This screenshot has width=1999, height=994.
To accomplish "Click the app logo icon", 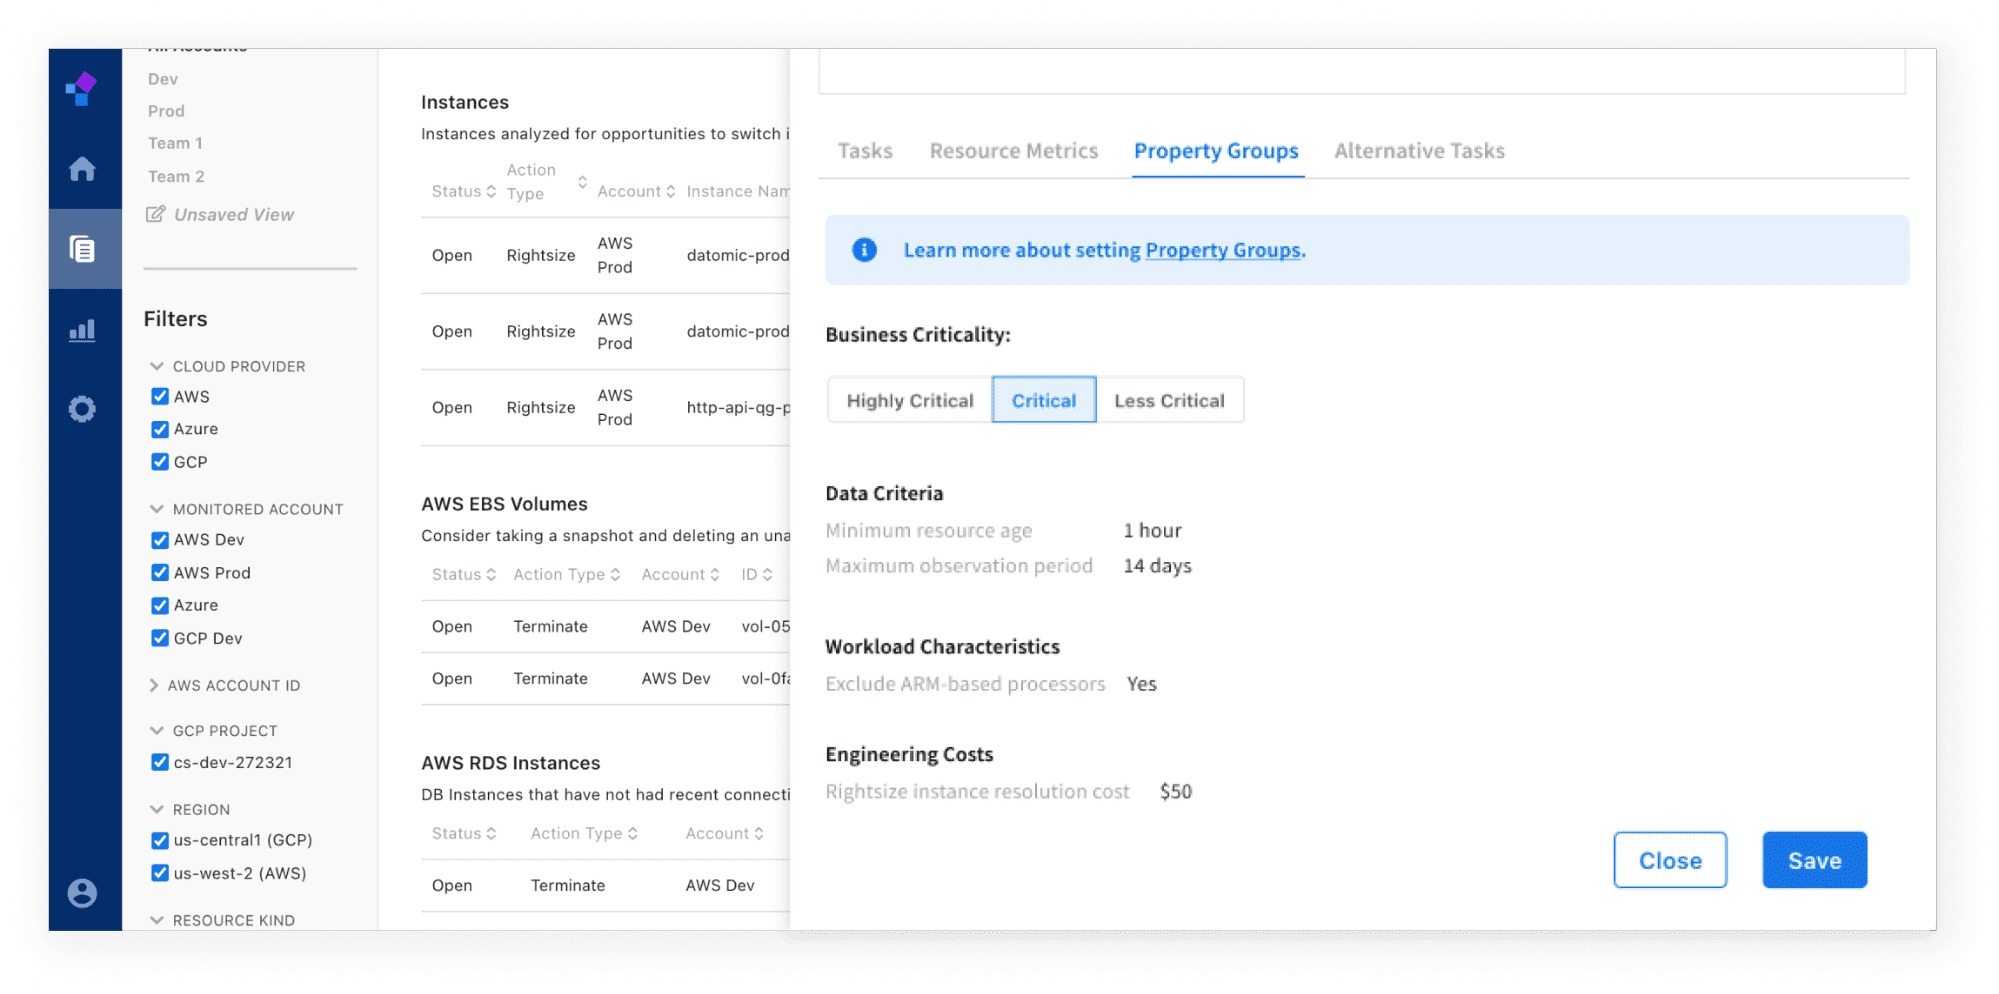I will click(82, 89).
